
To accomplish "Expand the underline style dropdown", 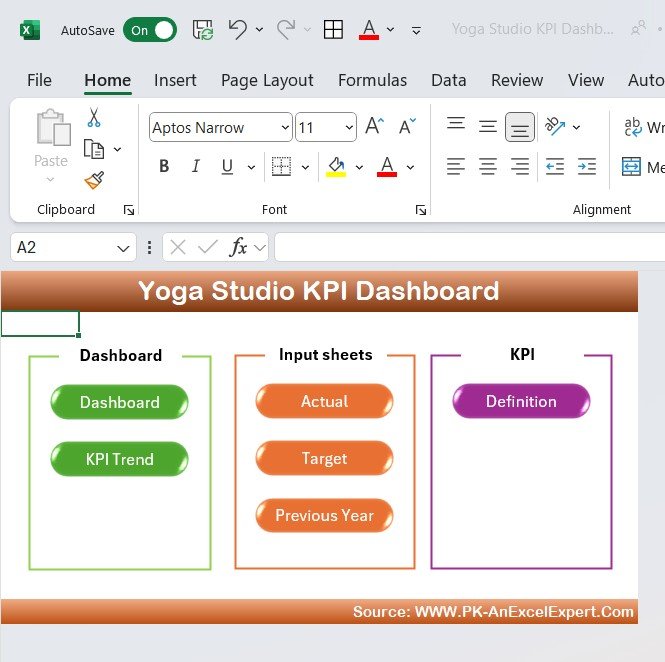I will [251, 167].
